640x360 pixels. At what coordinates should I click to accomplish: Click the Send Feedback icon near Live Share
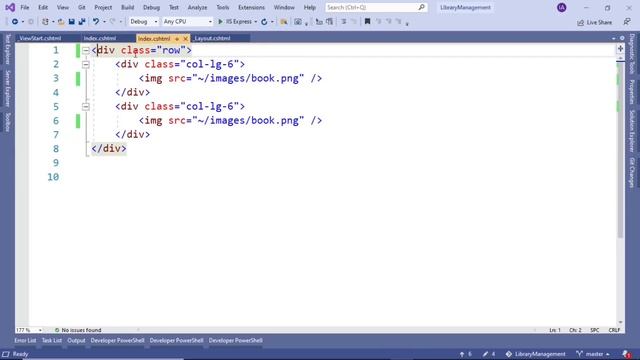pyautogui.click(x=627, y=22)
